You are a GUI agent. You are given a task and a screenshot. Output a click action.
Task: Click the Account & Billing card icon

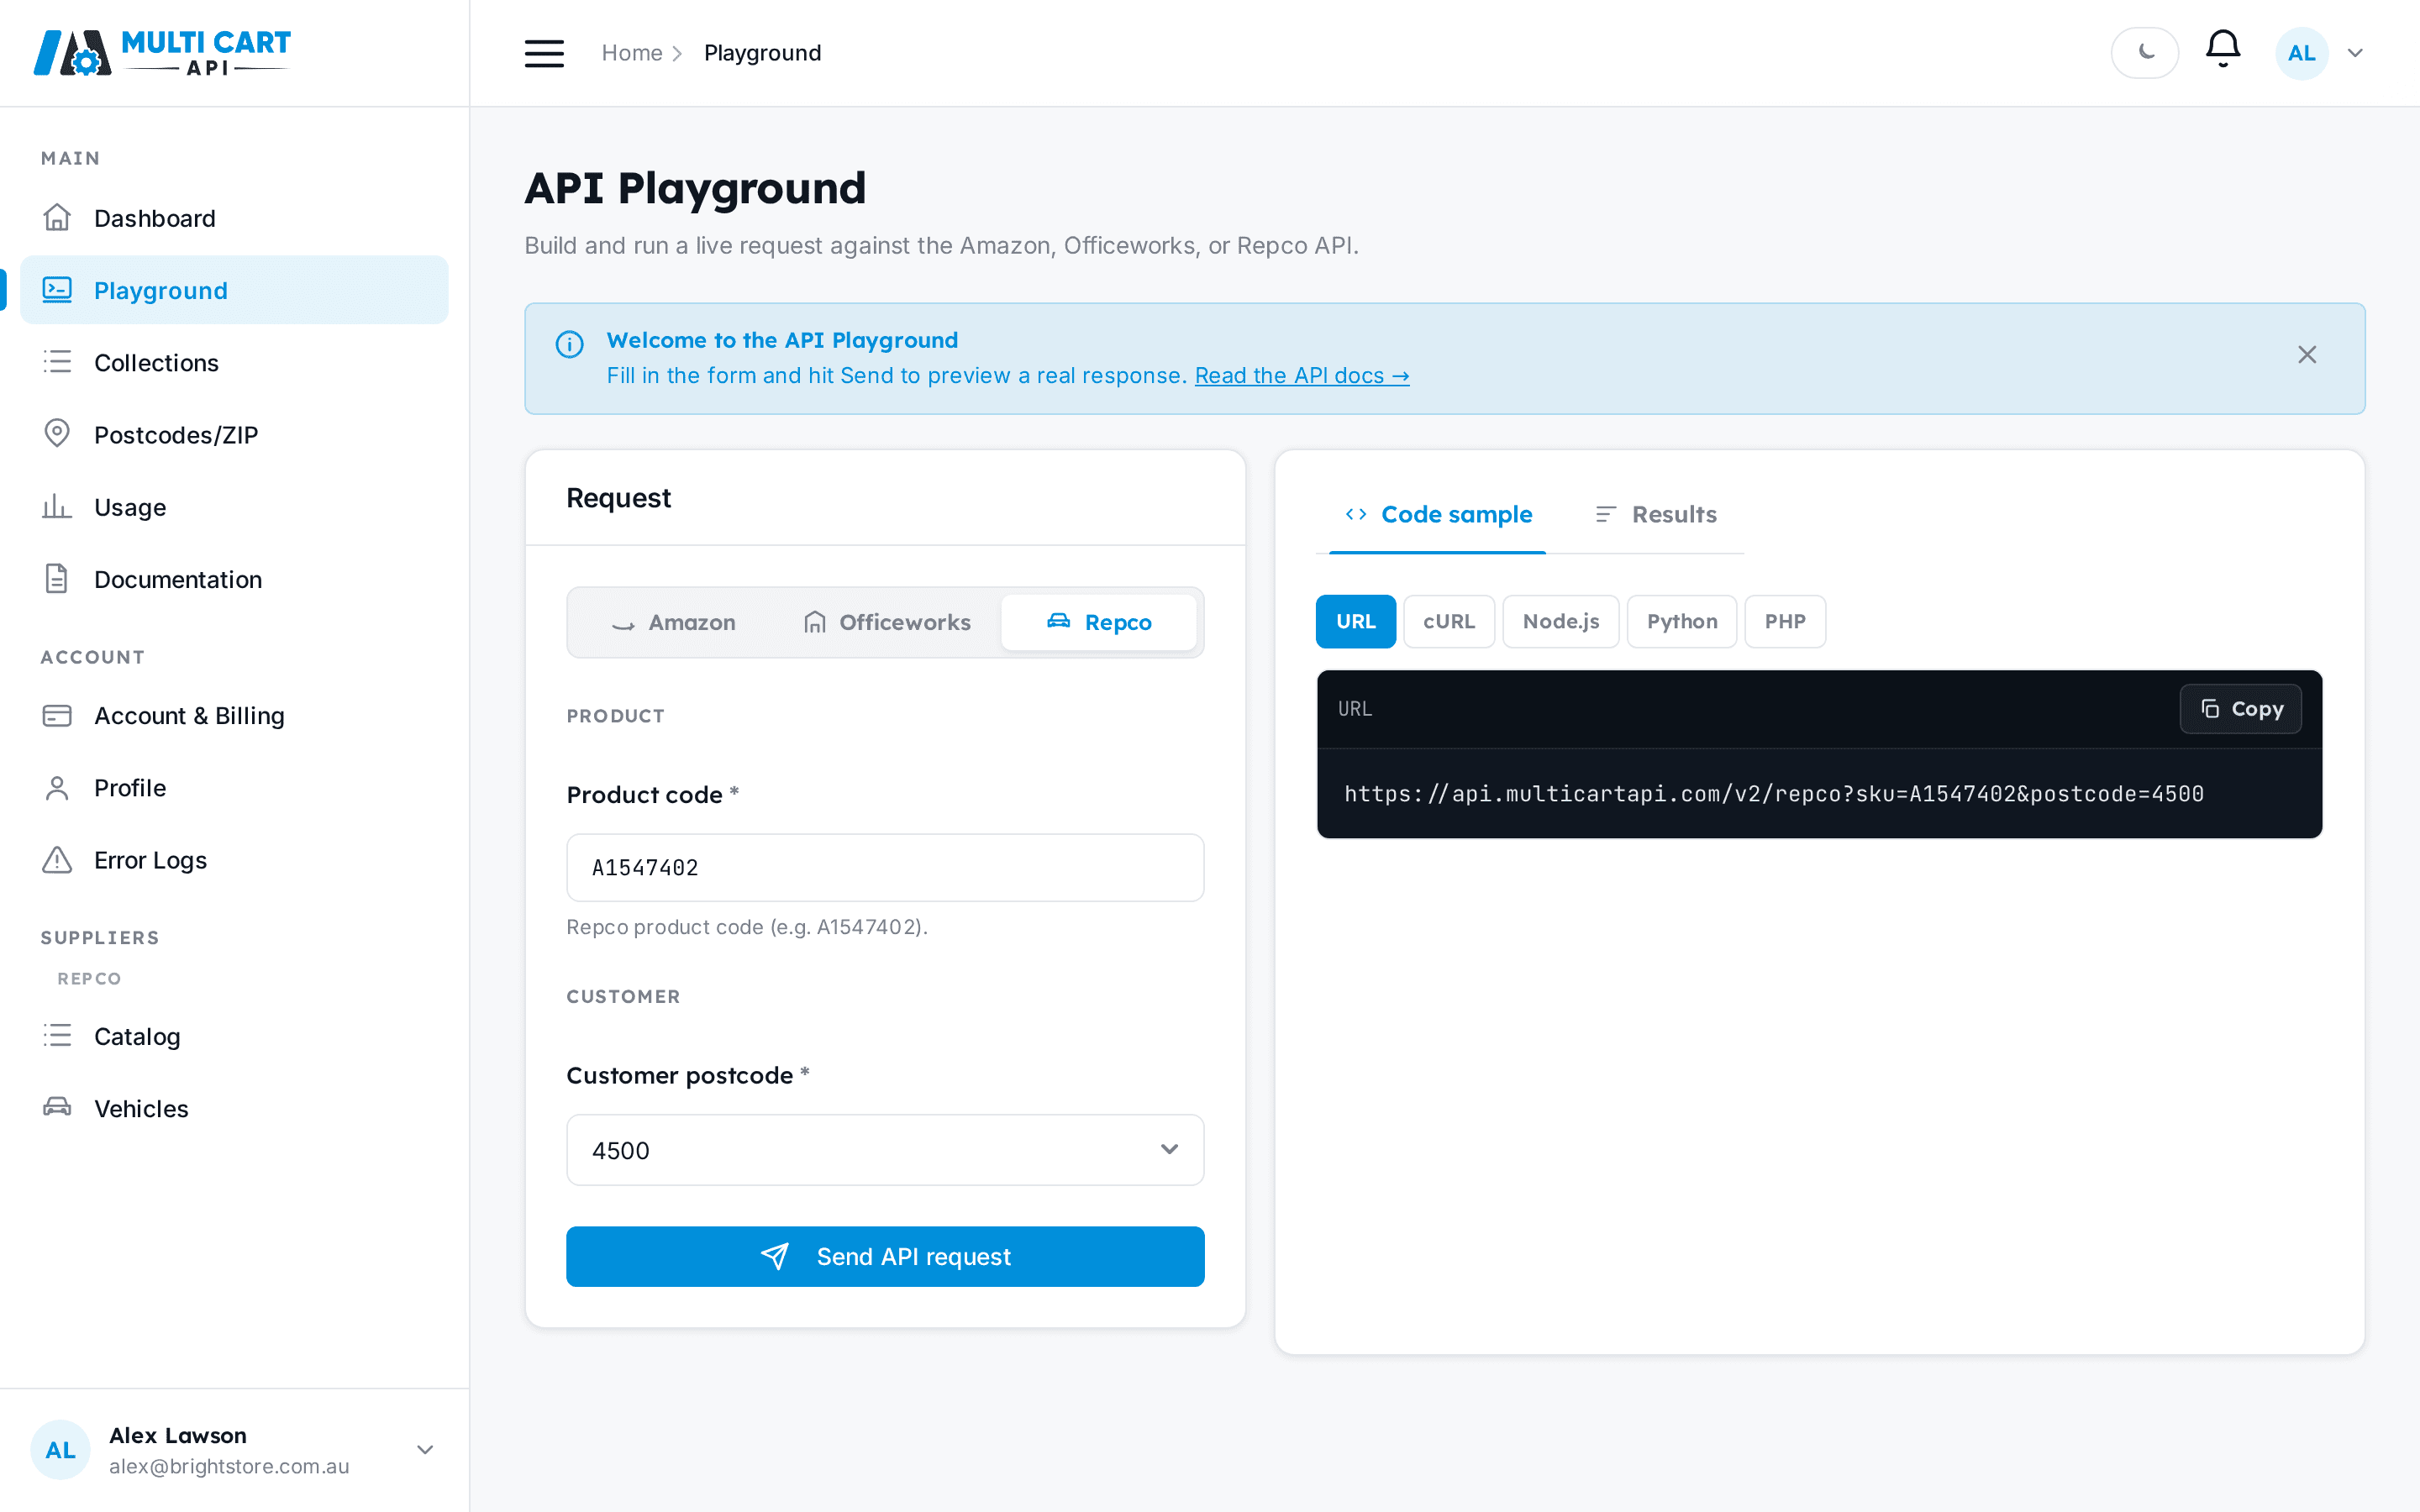[57, 715]
